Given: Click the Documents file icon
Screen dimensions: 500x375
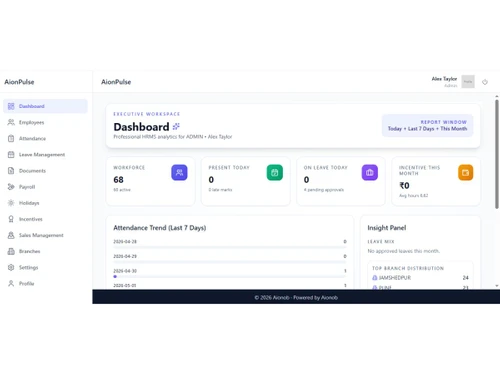Looking at the screenshot, I should (11, 171).
